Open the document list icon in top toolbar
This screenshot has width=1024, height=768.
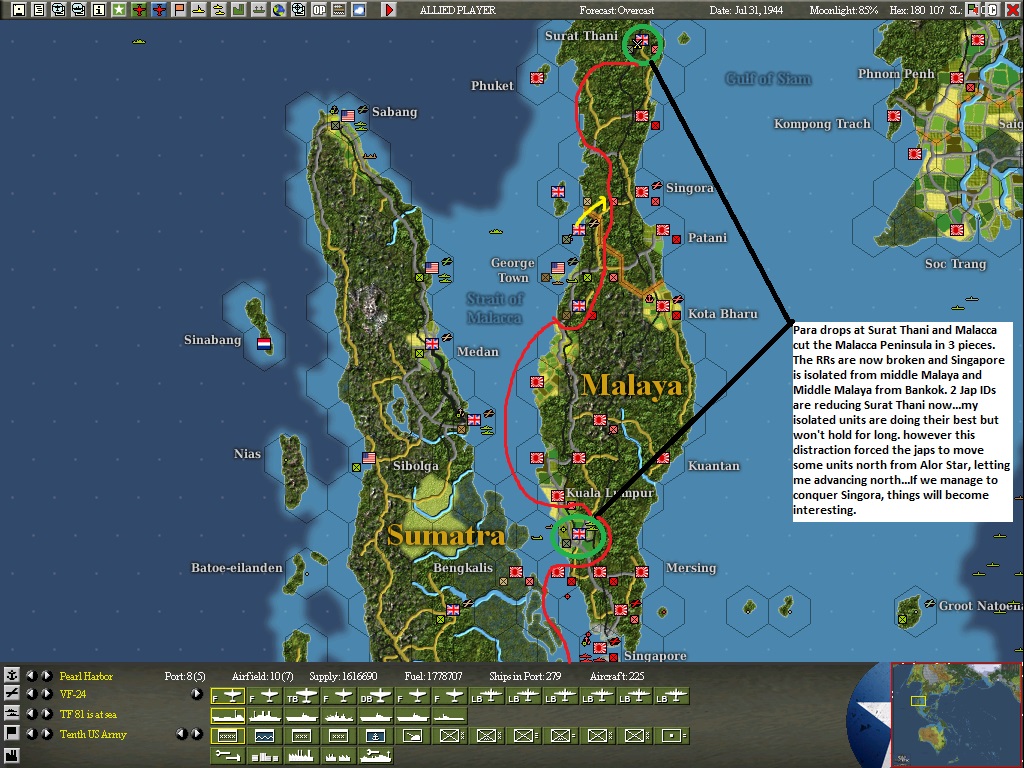click(39, 10)
